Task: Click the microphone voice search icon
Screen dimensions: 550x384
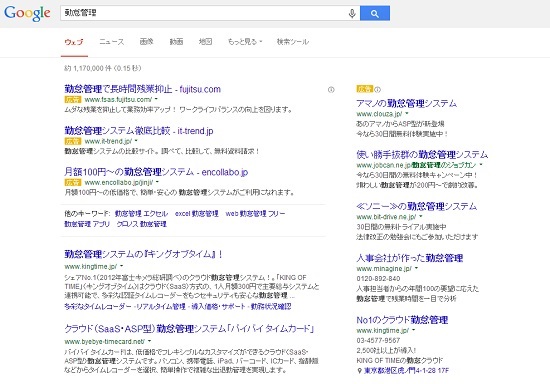Action: coord(352,13)
